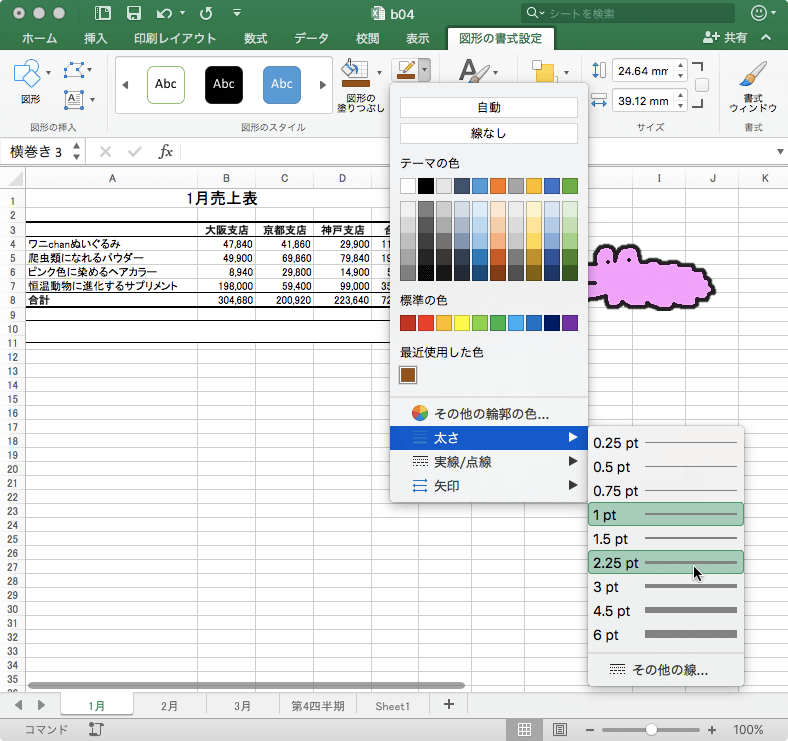Click the fx insert function icon
The width and height of the screenshot is (788, 741).
165,151
